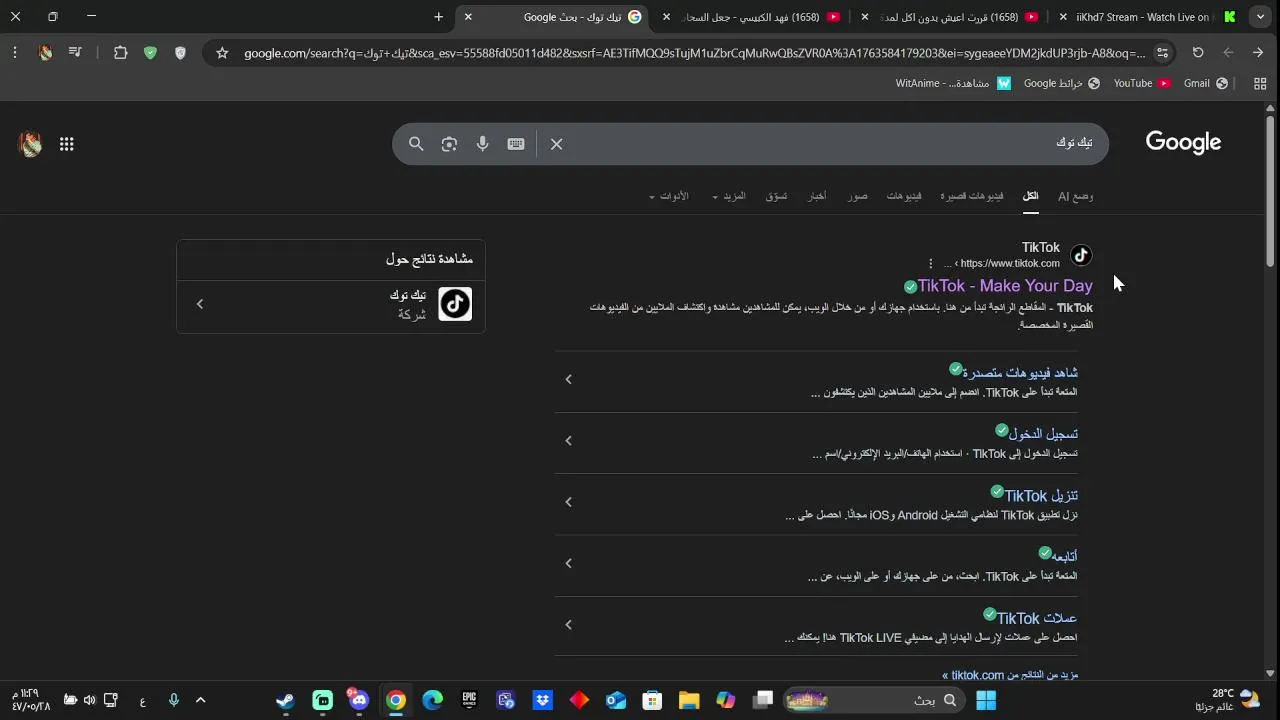Expand the 'شاهد فيديوهات متصدرة' sitelink
Viewport: 1280px width, 720px height.
click(x=568, y=379)
